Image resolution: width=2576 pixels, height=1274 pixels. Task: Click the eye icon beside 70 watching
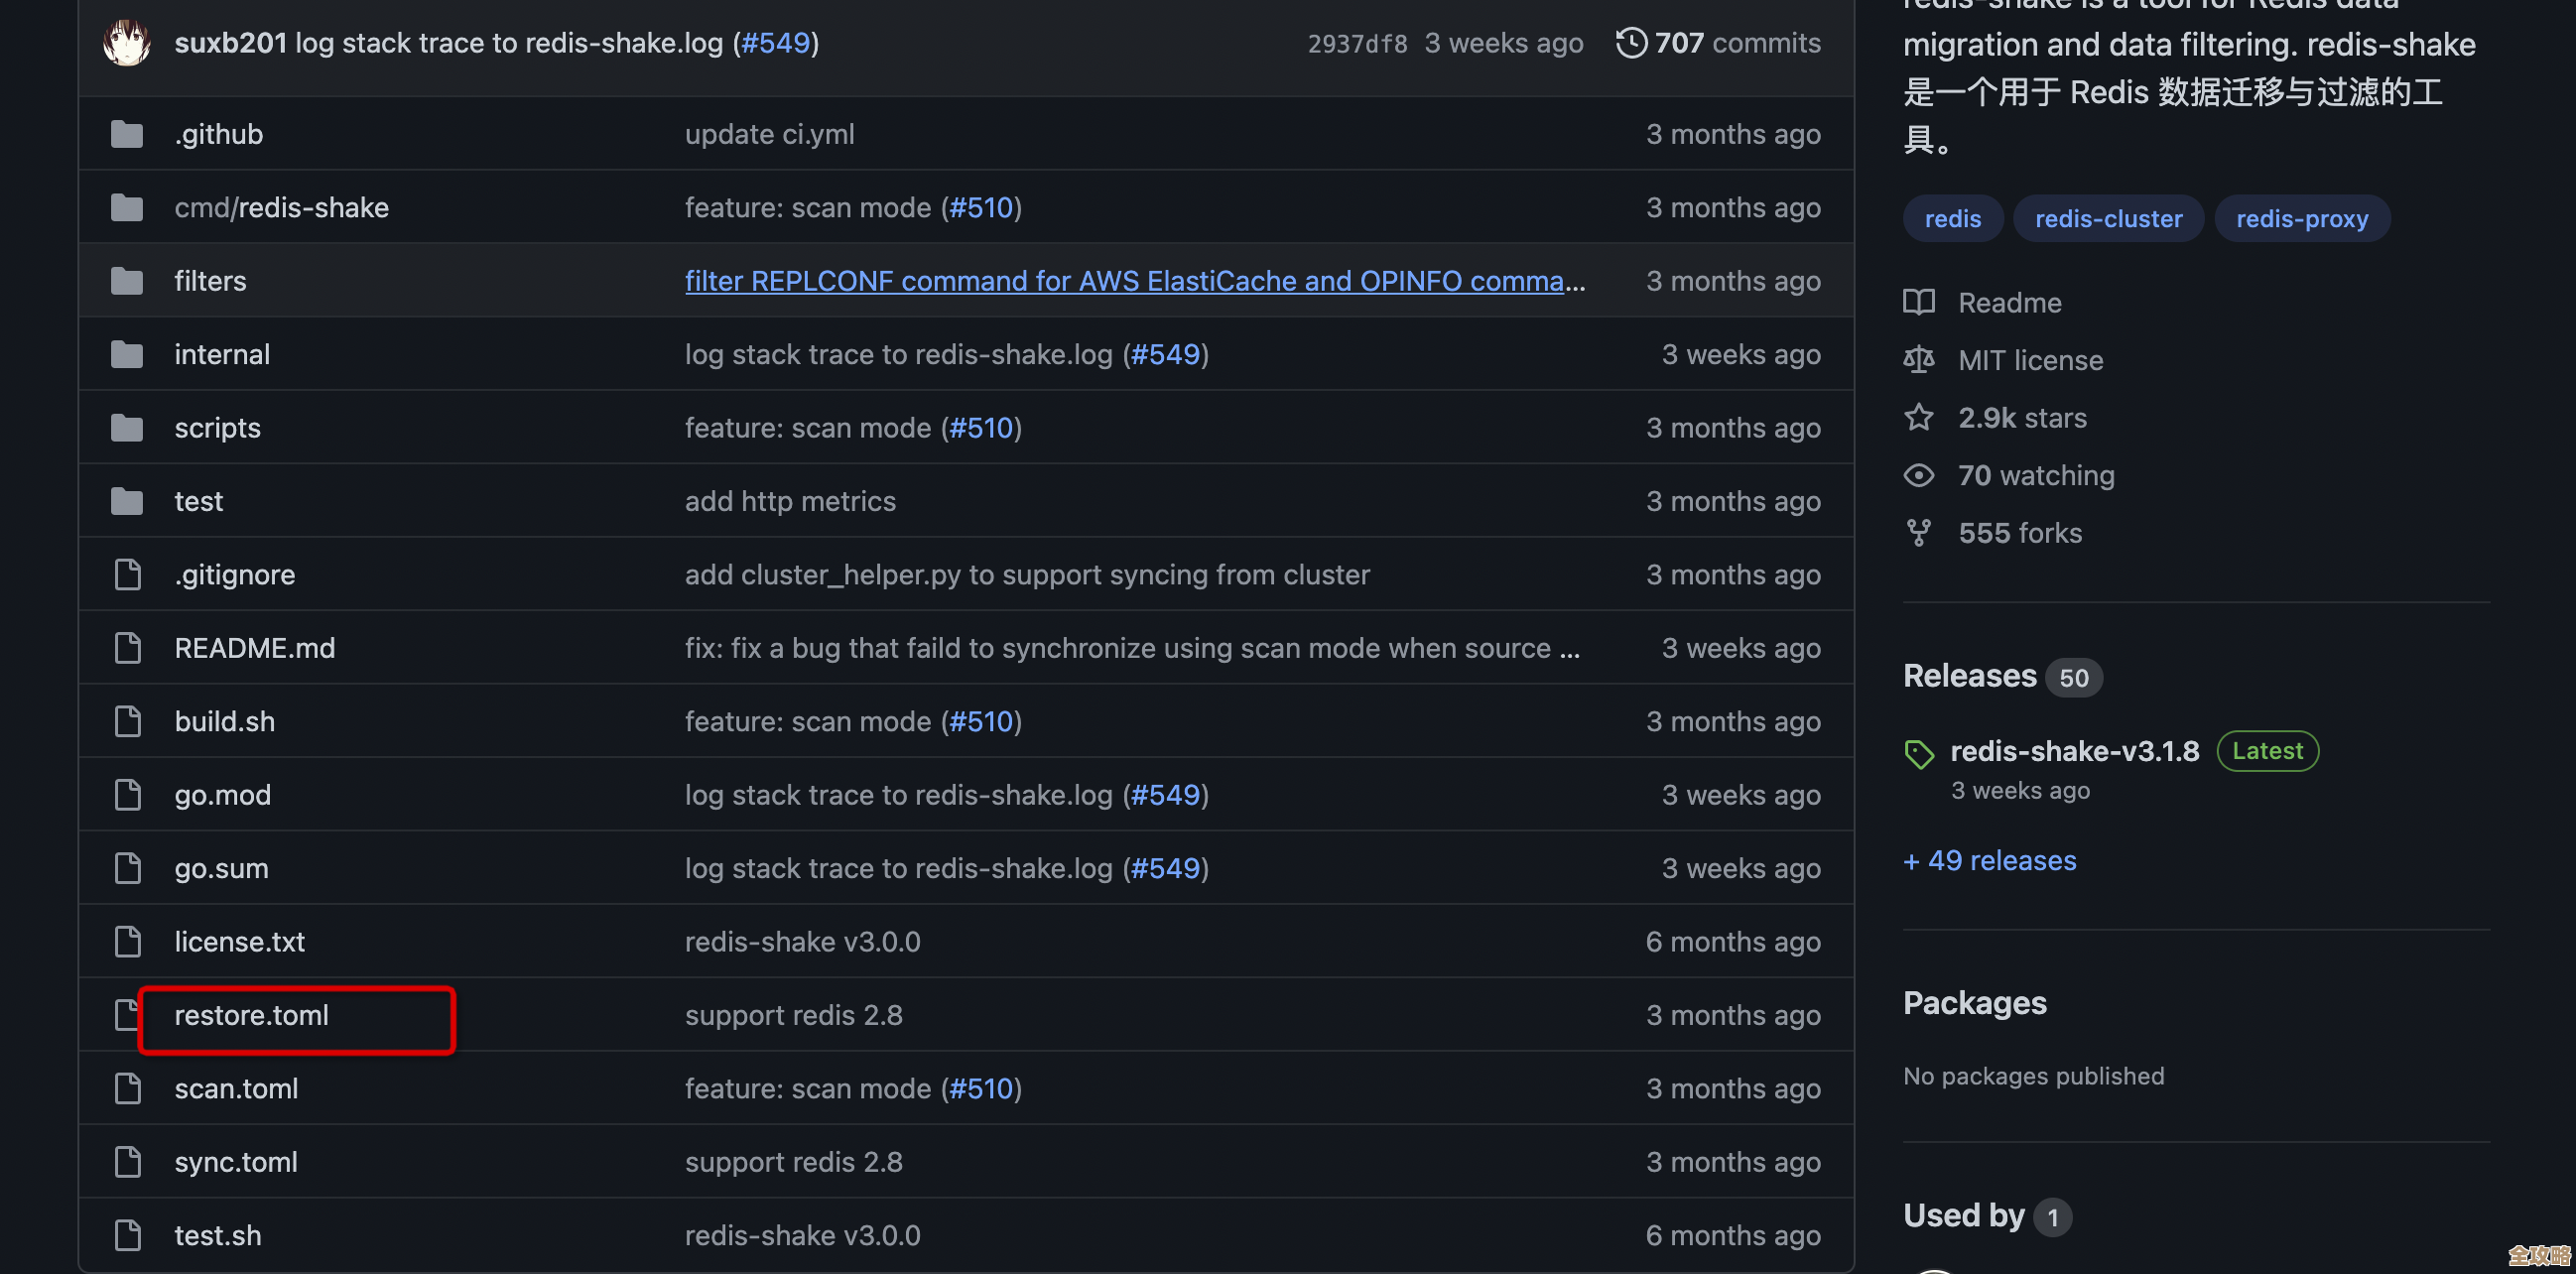[1918, 475]
